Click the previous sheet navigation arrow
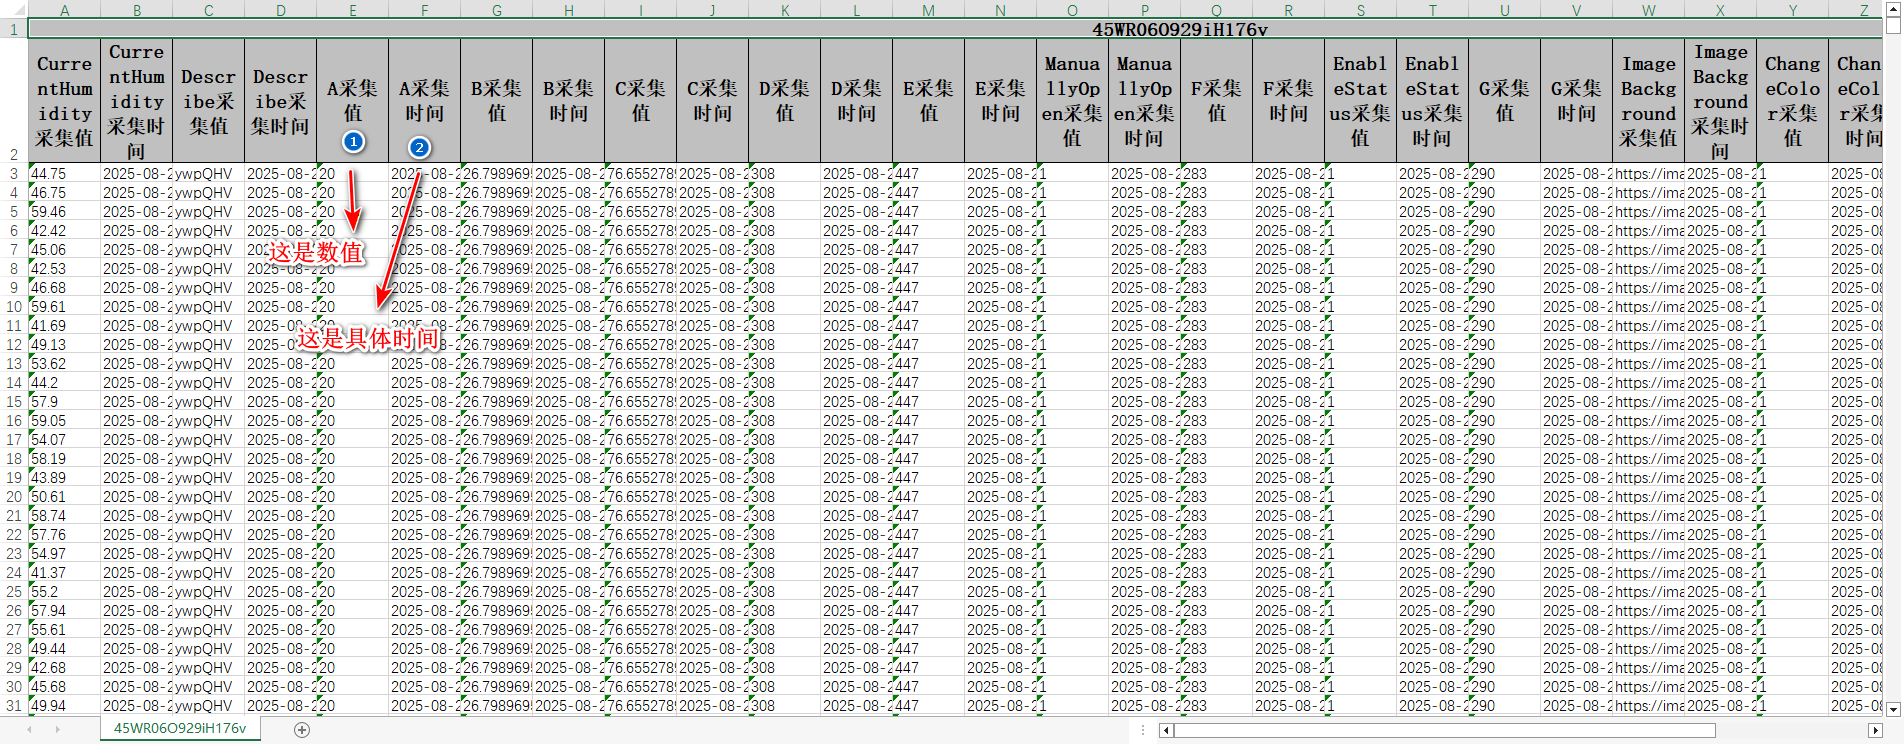 click(x=29, y=730)
